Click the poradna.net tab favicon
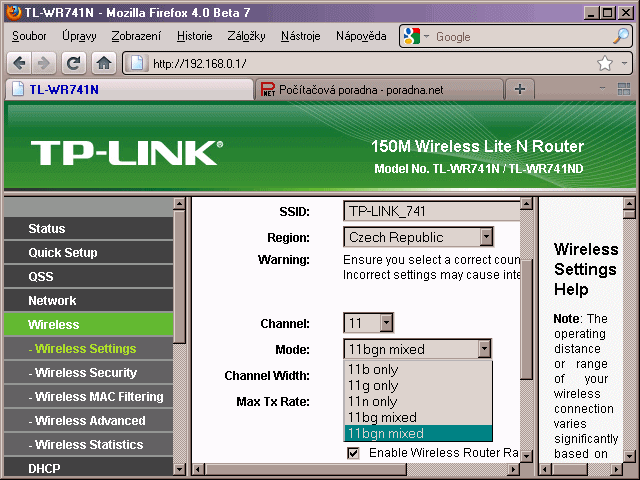Screen dimensions: 640x480 point(268,89)
